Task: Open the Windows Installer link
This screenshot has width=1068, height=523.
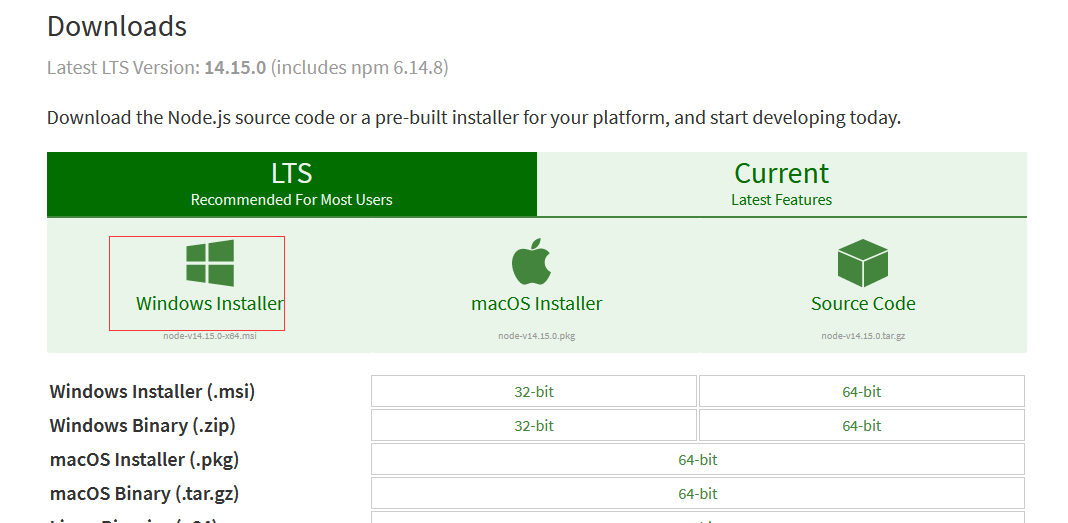Action: (210, 303)
